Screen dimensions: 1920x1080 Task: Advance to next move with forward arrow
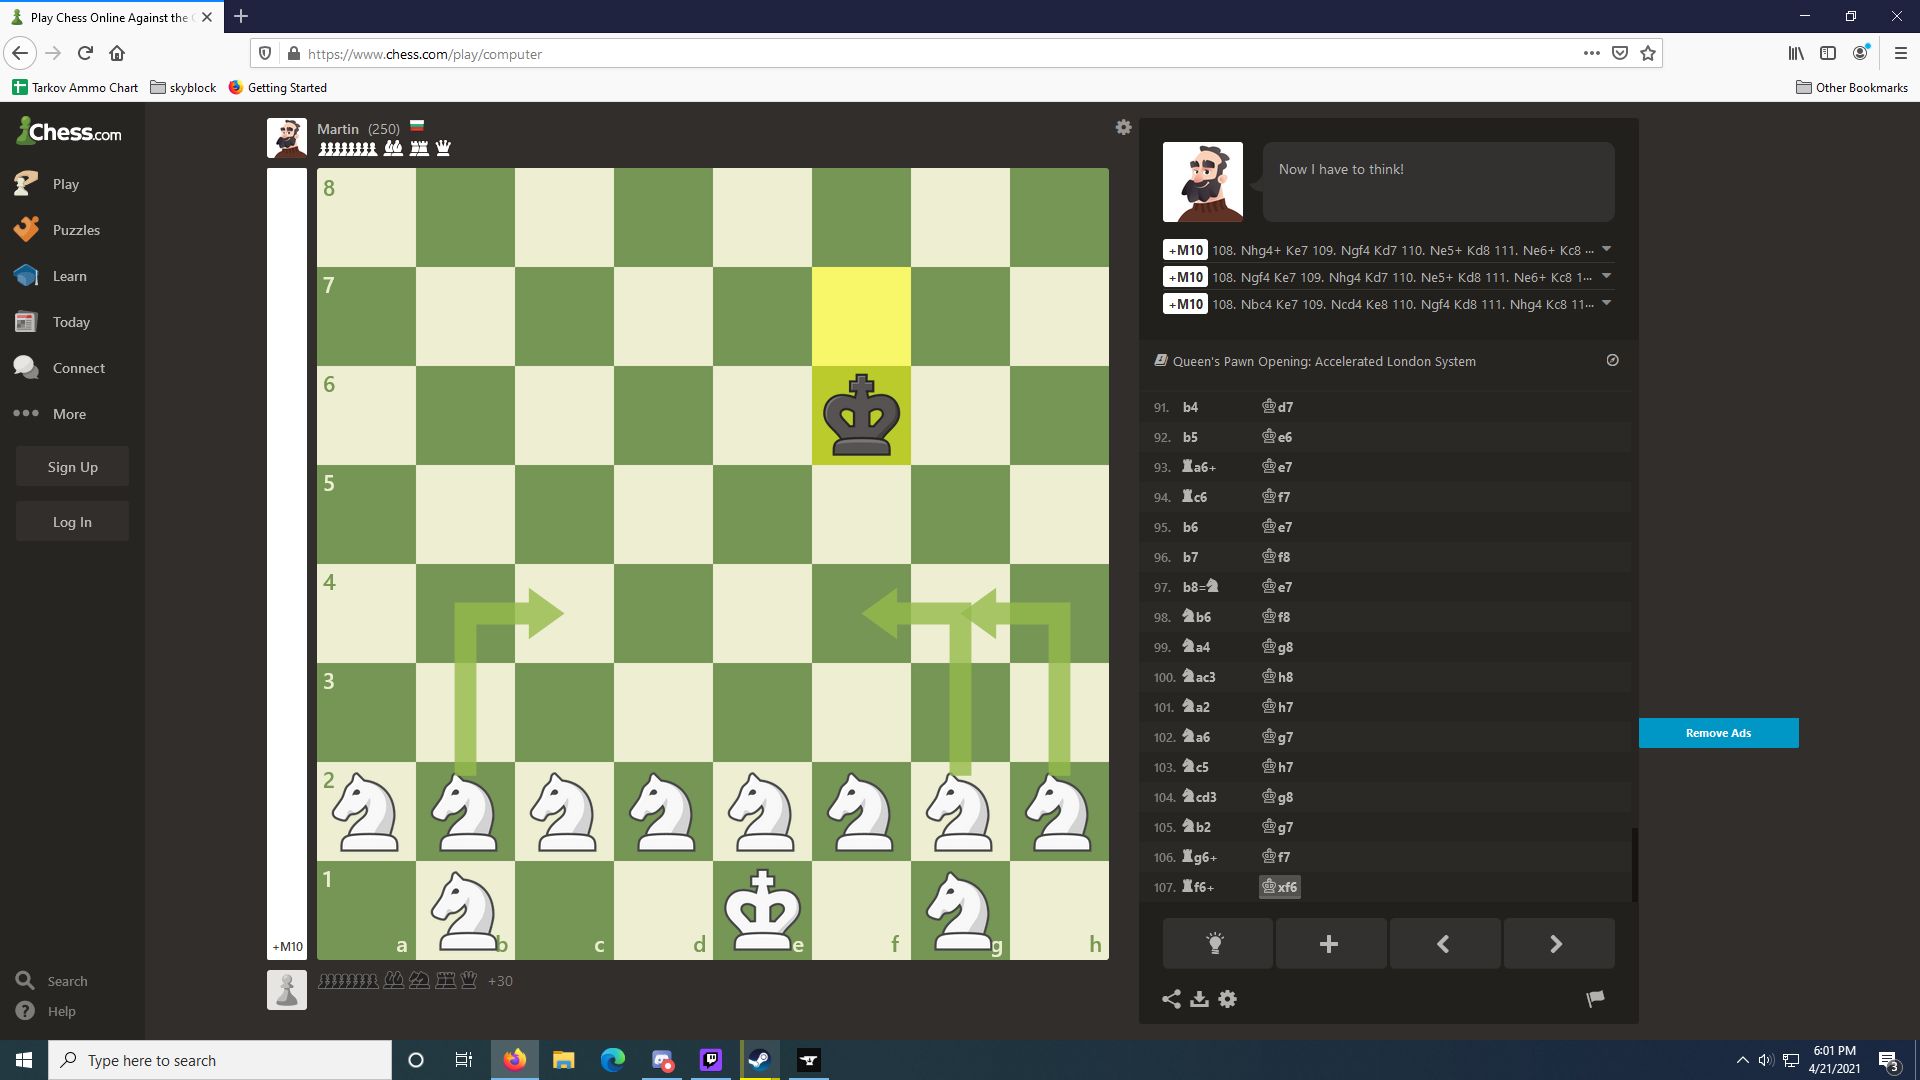pos(1557,943)
